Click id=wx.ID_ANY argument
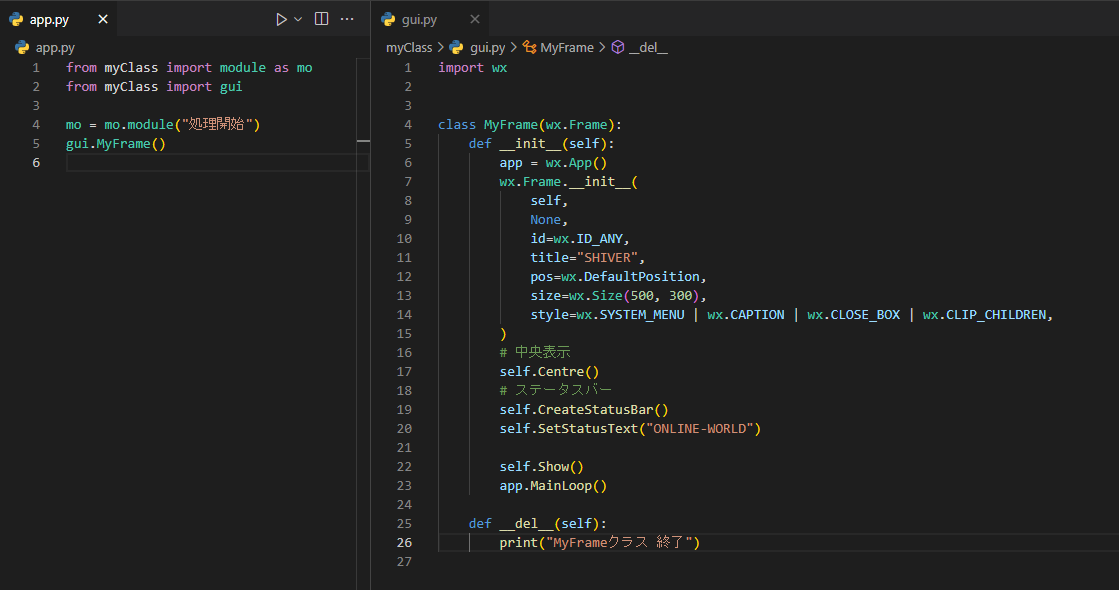 579,239
